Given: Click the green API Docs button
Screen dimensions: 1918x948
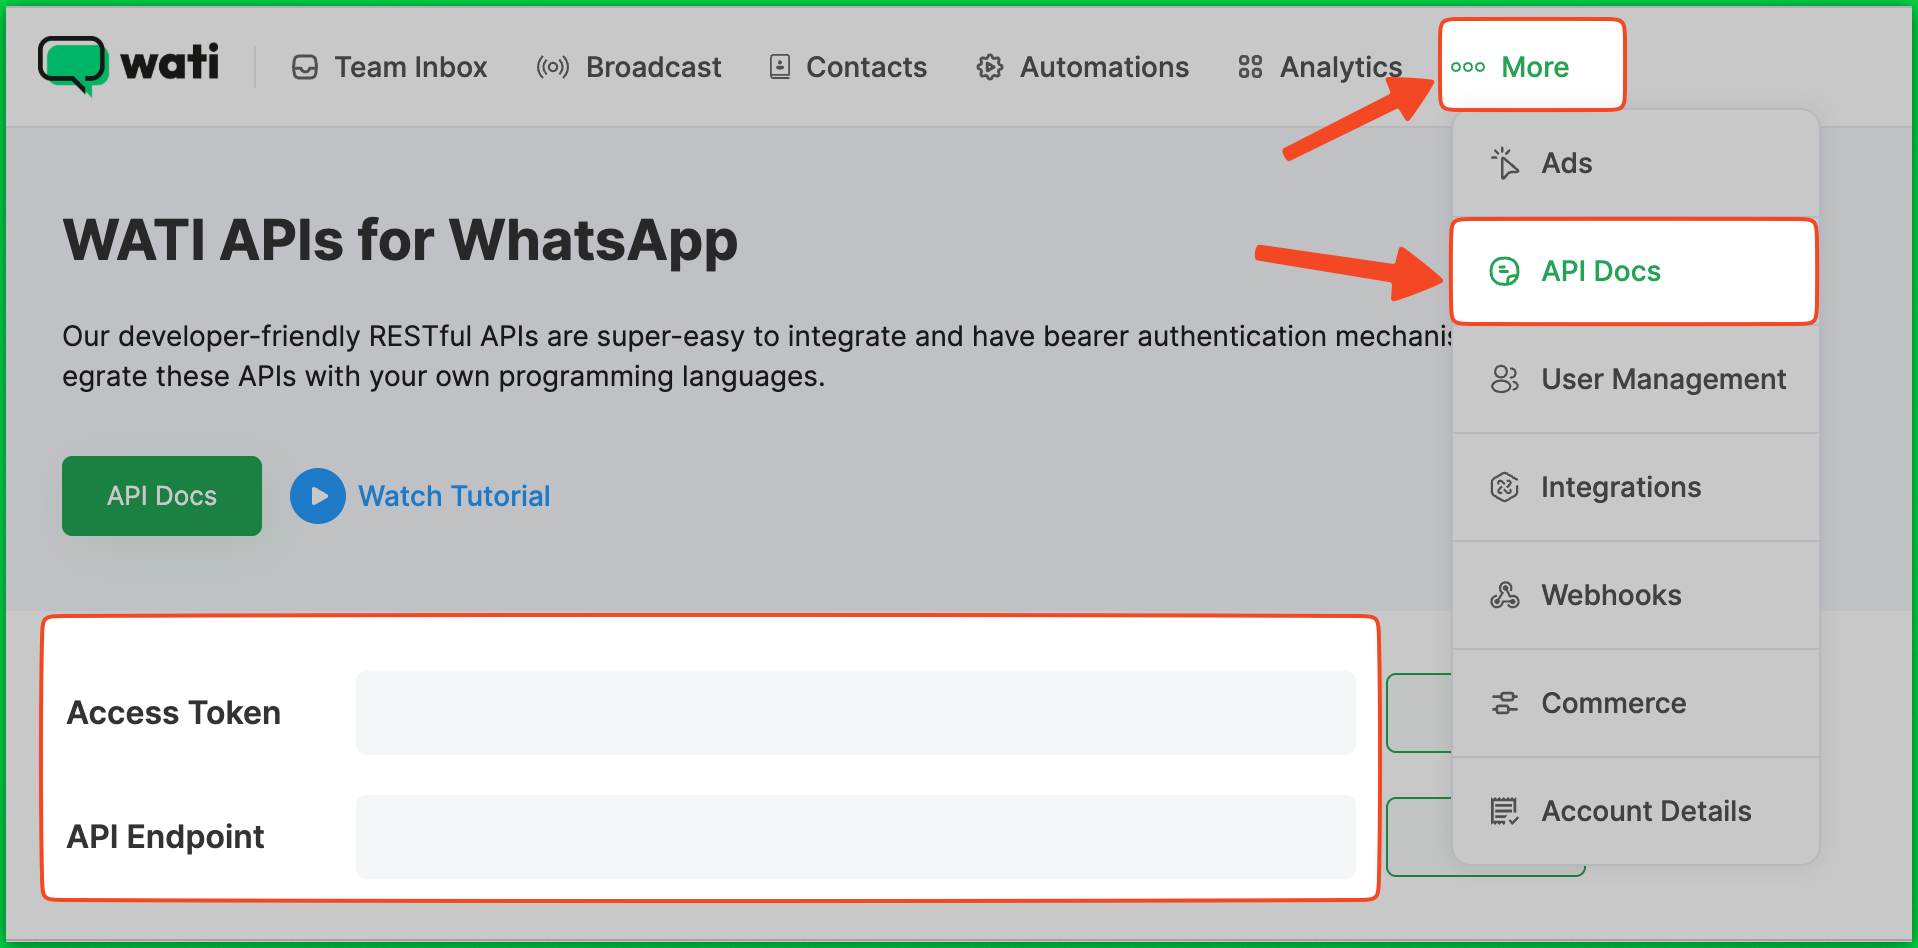Looking at the screenshot, I should [162, 496].
